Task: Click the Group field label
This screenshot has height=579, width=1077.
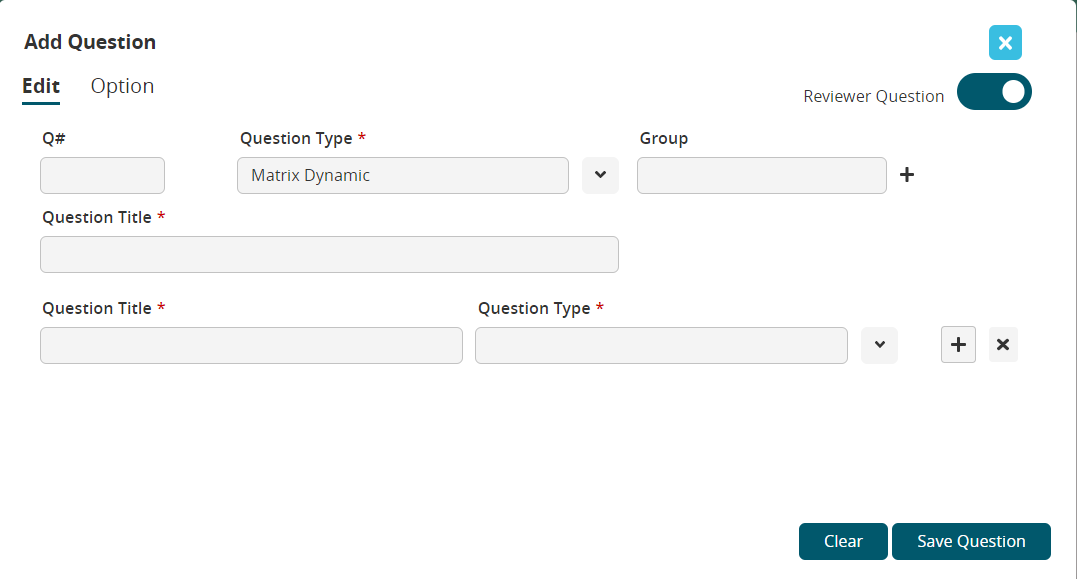Action: pos(664,138)
